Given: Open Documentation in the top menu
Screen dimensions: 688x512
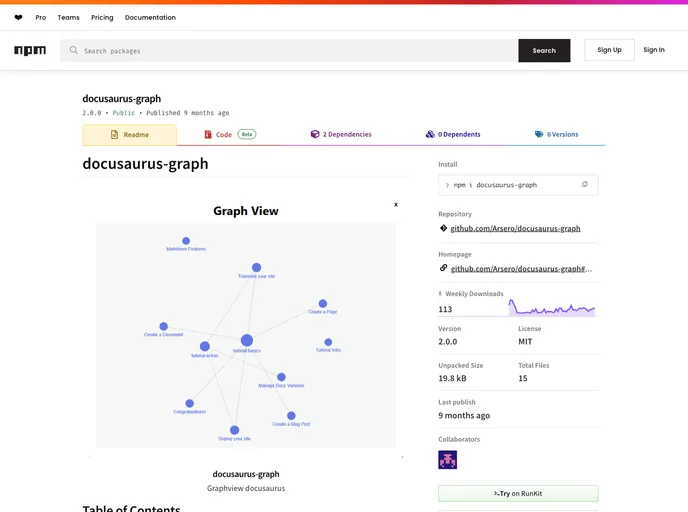Looking at the screenshot, I should pyautogui.click(x=150, y=18).
